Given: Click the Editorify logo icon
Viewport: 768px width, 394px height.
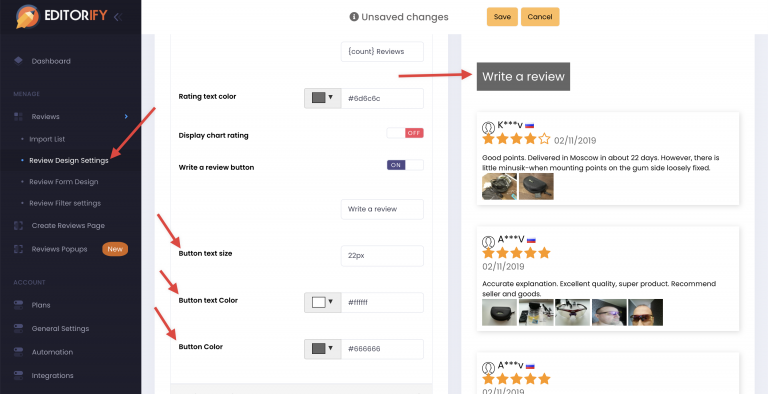Looking at the screenshot, I should pos(27,16).
